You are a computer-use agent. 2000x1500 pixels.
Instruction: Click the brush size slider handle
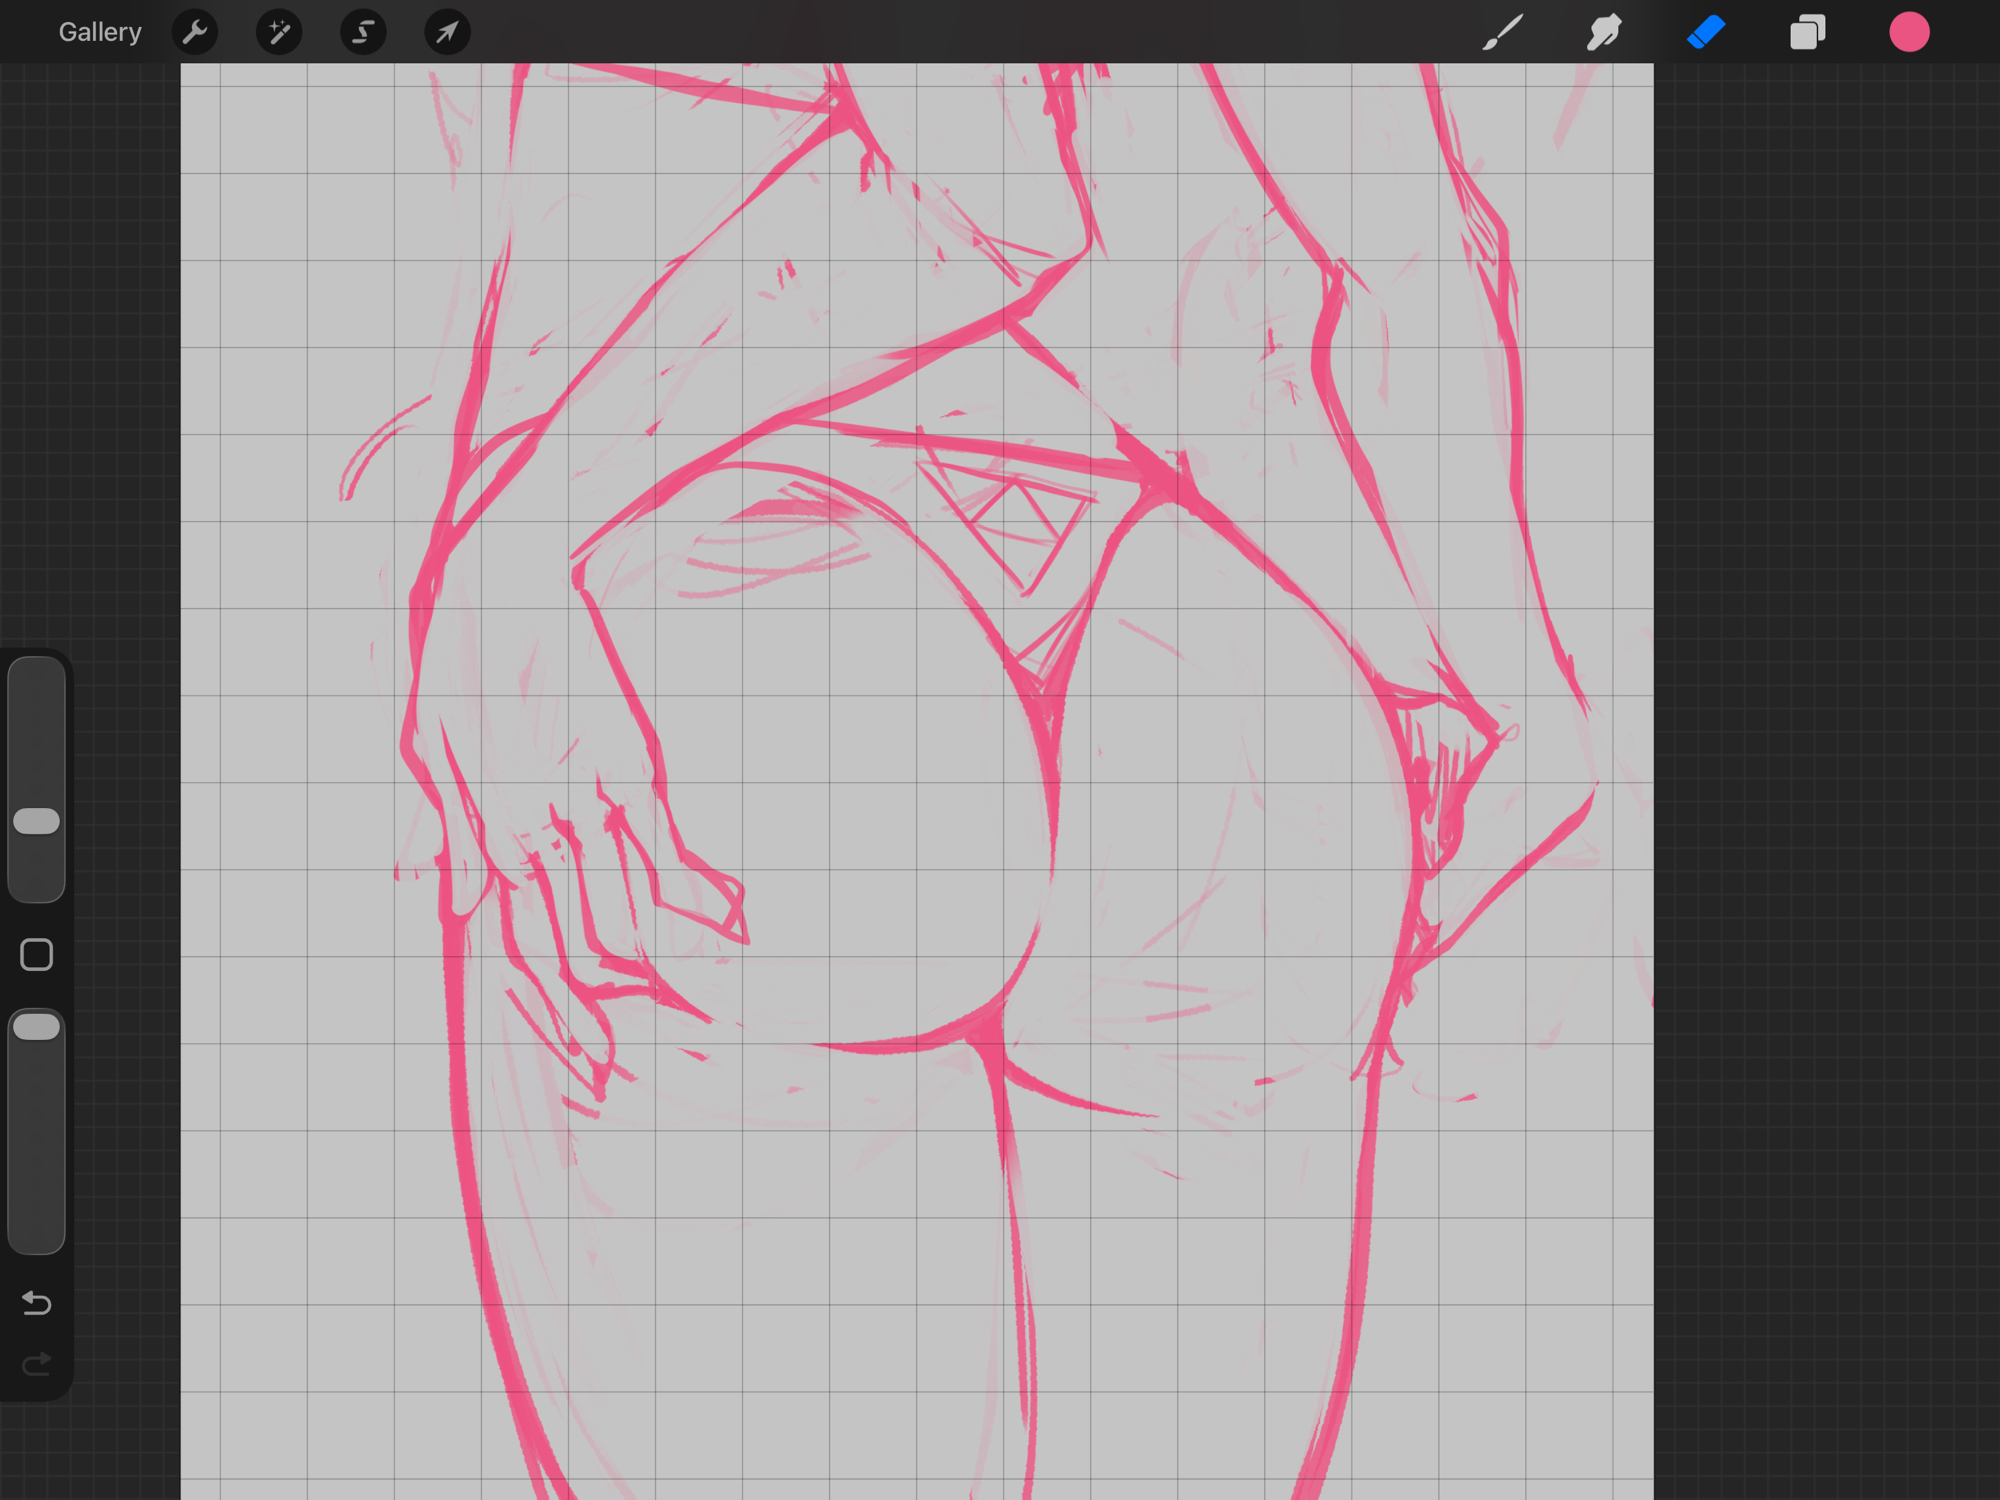click(x=37, y=821)
